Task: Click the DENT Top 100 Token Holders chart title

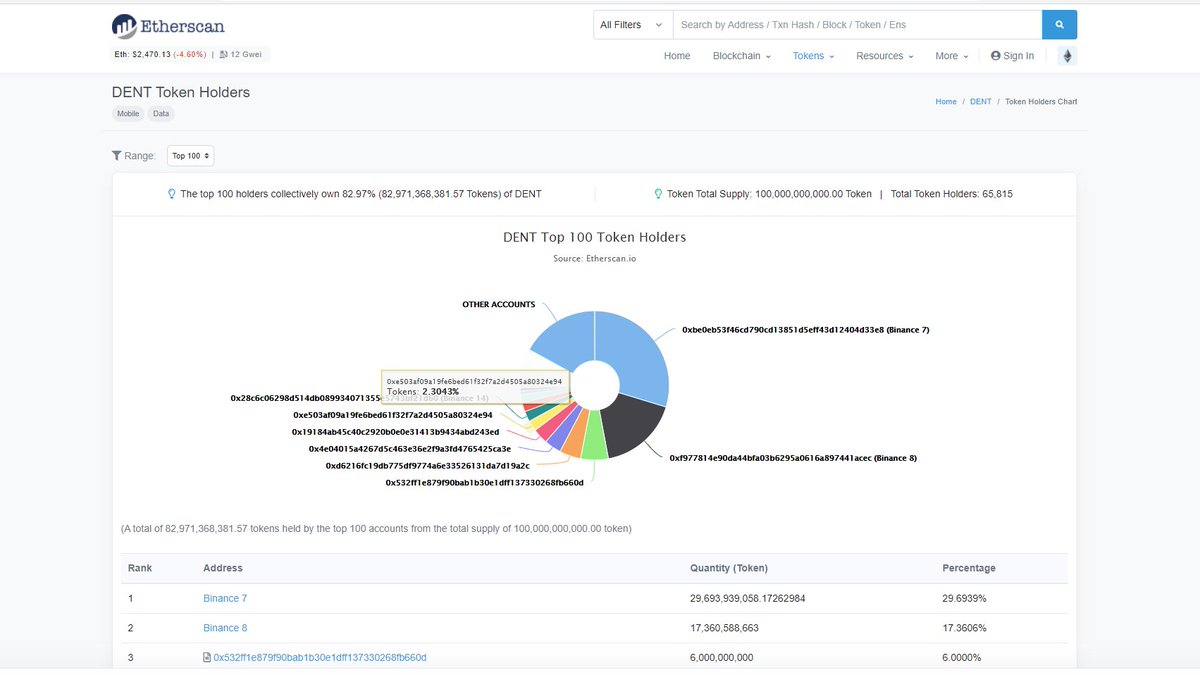Action: (595, 237)
